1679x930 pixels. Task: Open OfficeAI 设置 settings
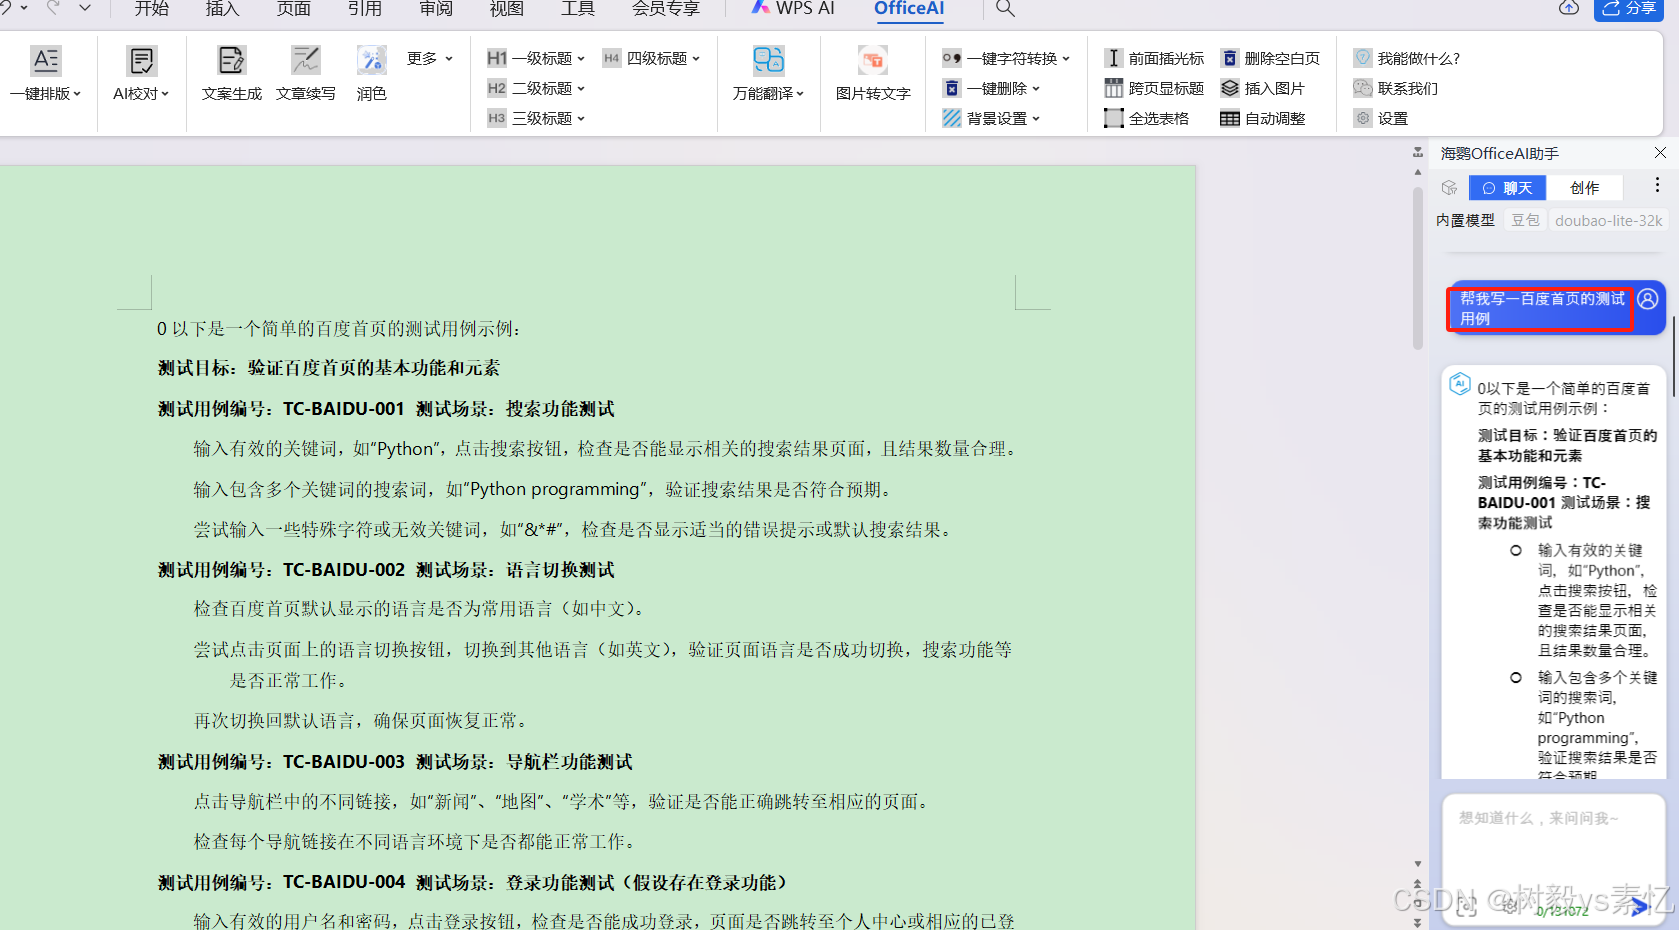coord(1381,118)
